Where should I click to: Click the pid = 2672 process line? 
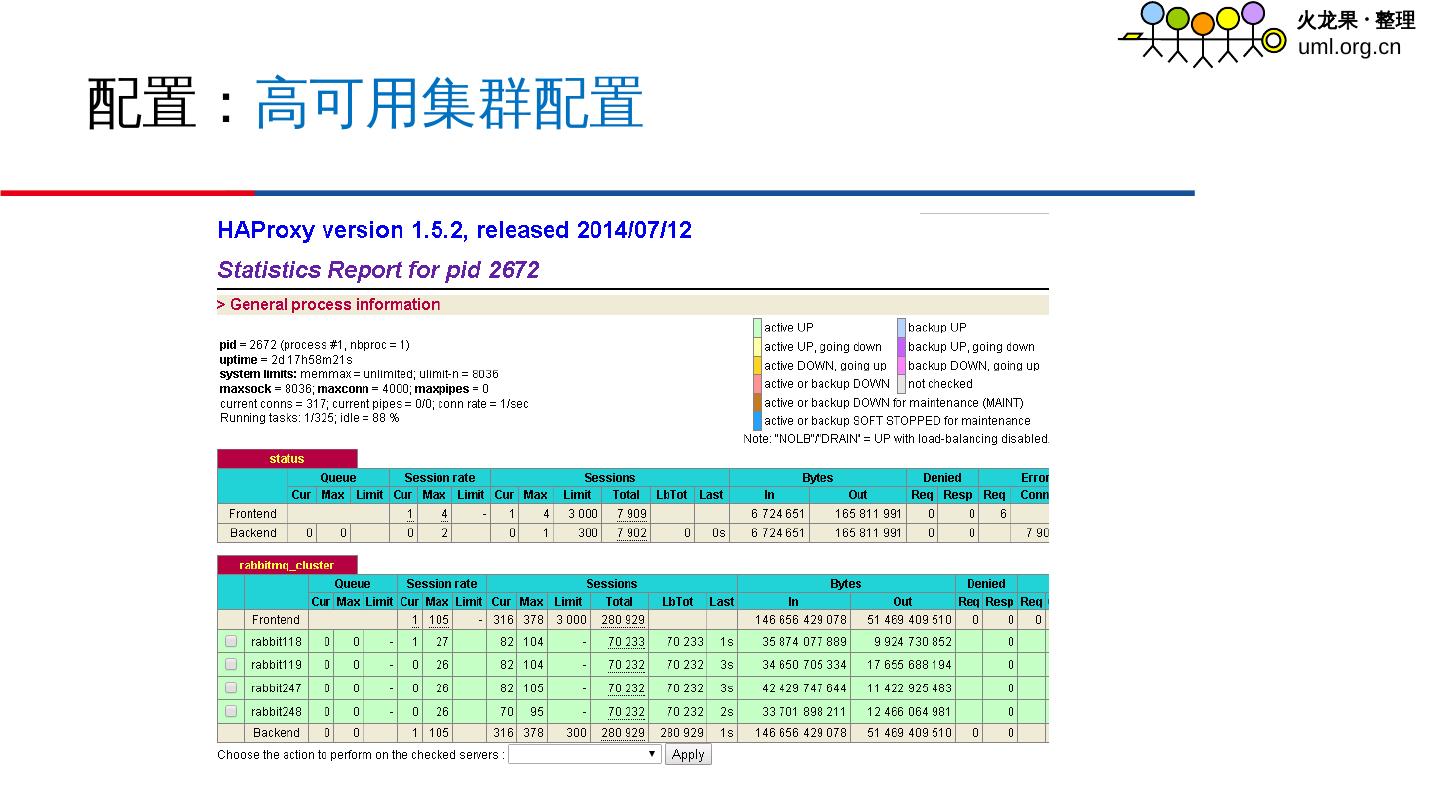314,345
